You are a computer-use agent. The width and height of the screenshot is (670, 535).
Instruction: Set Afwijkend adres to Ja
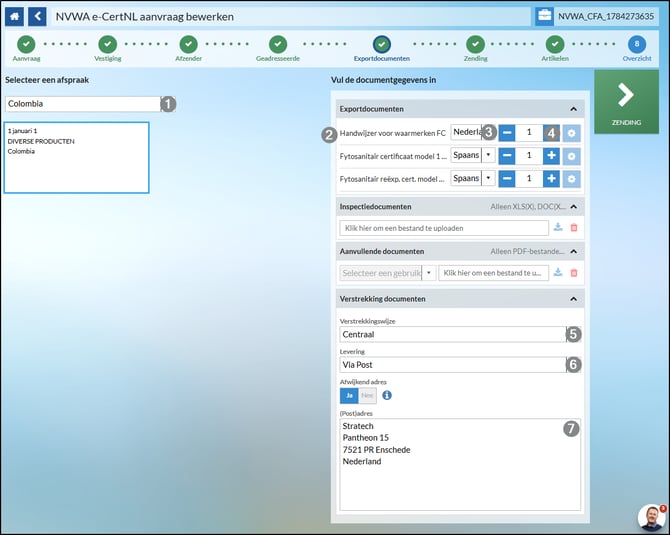[349, 396]
